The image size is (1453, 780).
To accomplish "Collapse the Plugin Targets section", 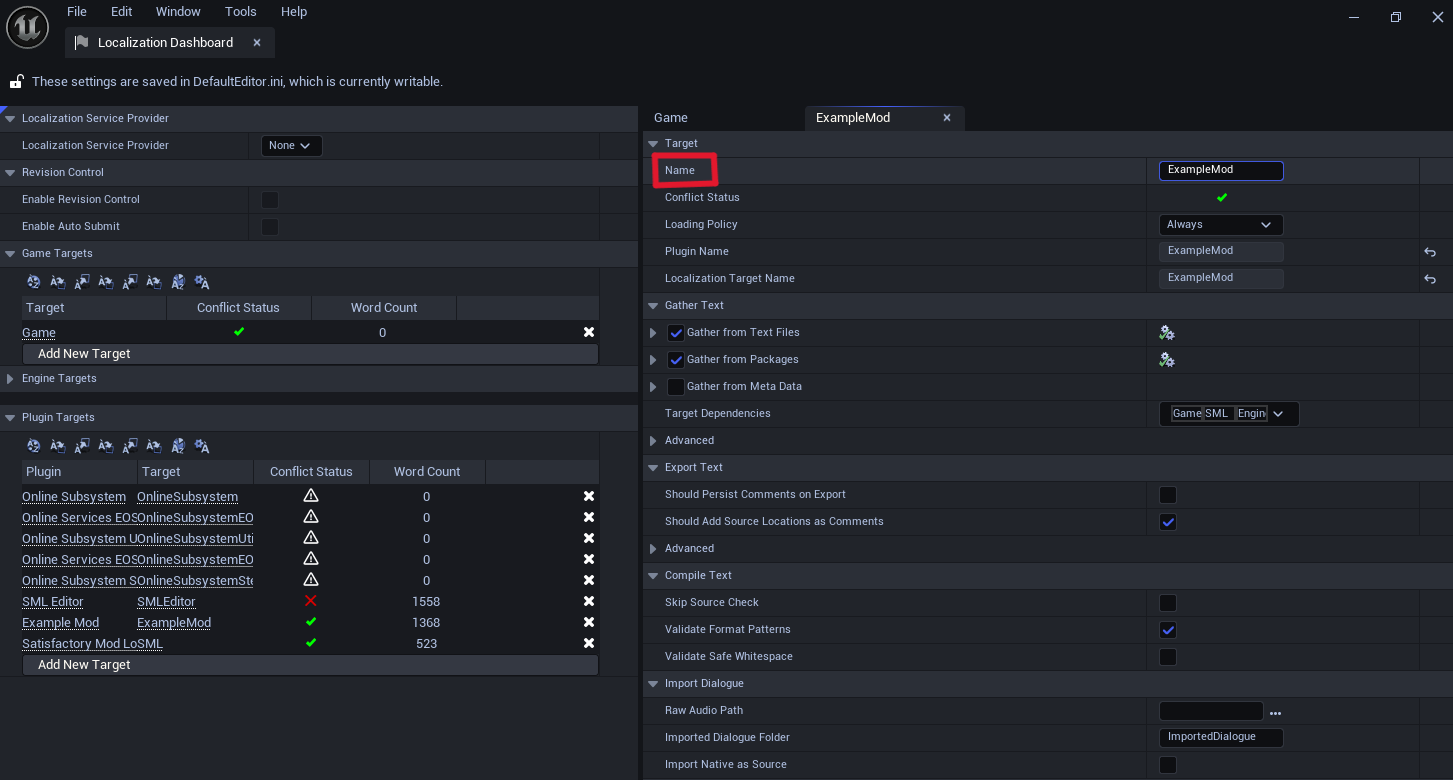I will click(11, 418).
